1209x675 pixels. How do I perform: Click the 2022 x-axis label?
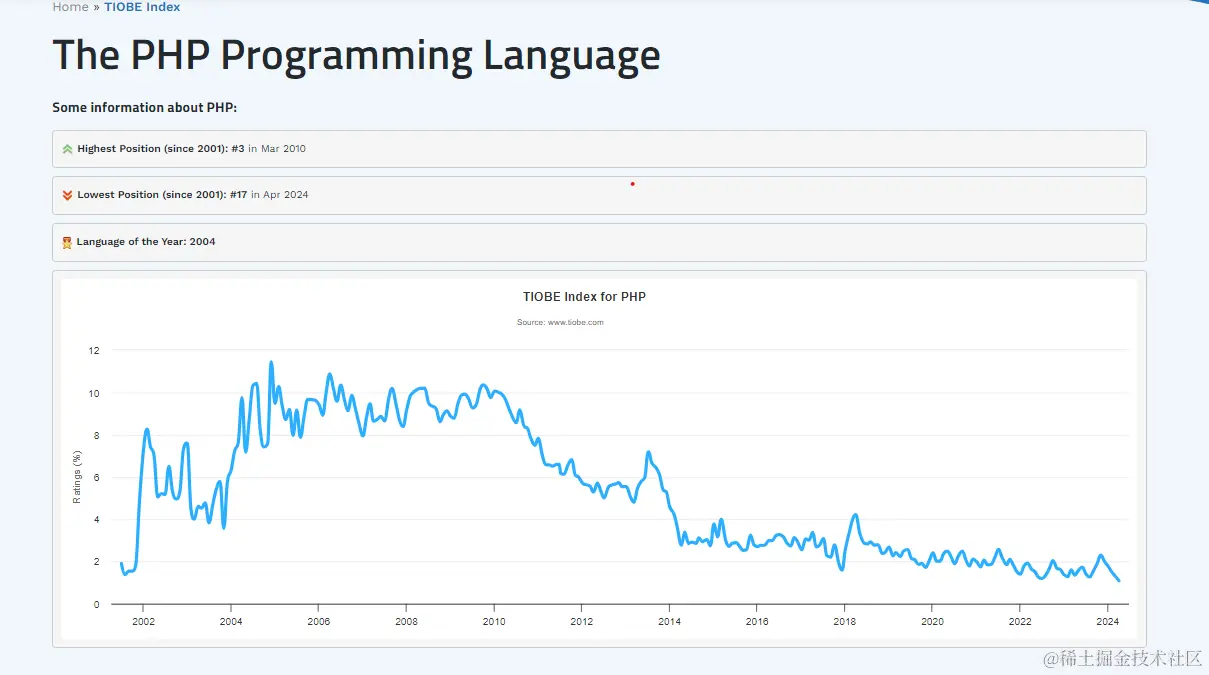coord(1019,621)
